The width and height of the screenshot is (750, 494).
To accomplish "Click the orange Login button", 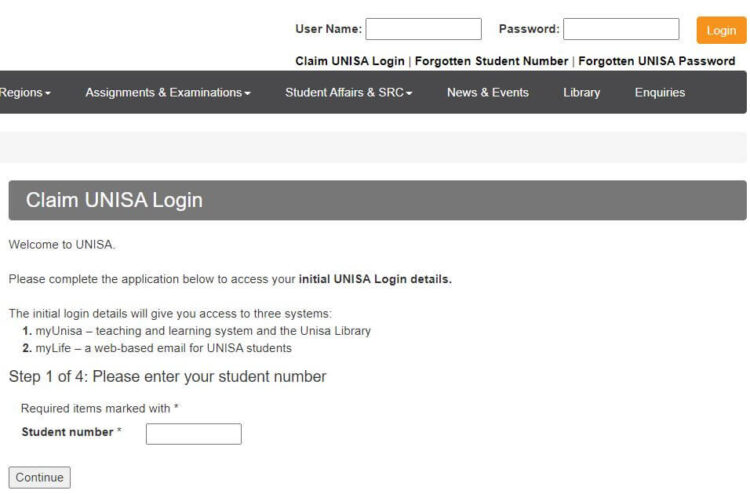I will [721, 30].
